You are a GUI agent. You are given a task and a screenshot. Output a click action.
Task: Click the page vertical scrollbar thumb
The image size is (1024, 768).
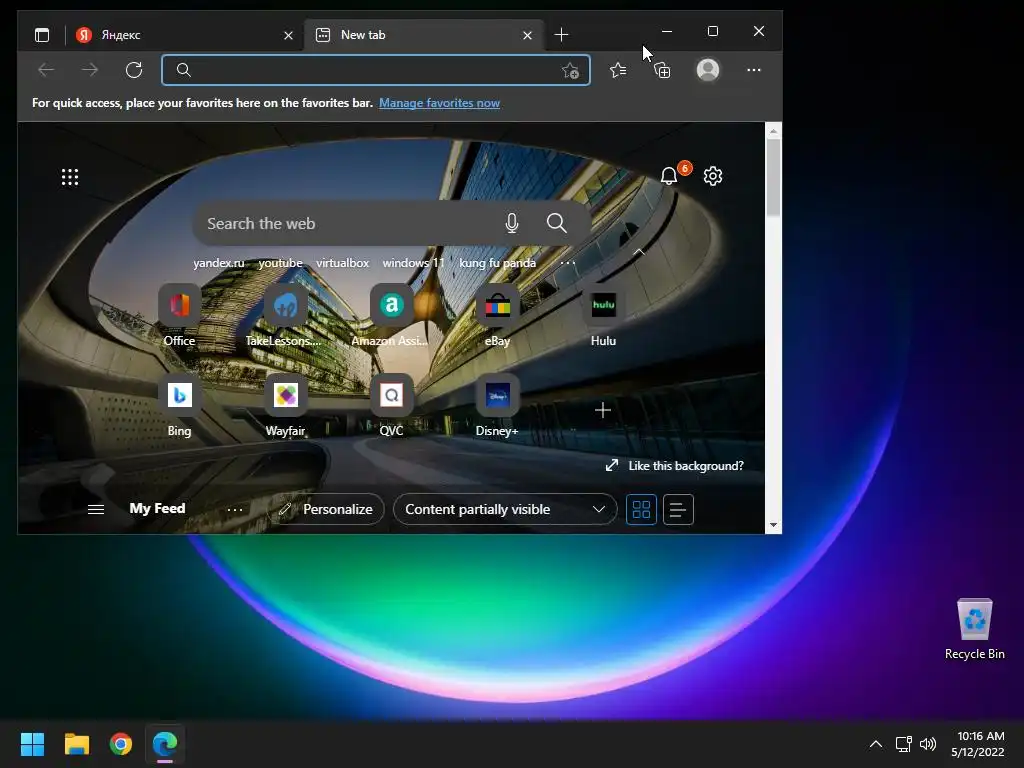[773, 178]
